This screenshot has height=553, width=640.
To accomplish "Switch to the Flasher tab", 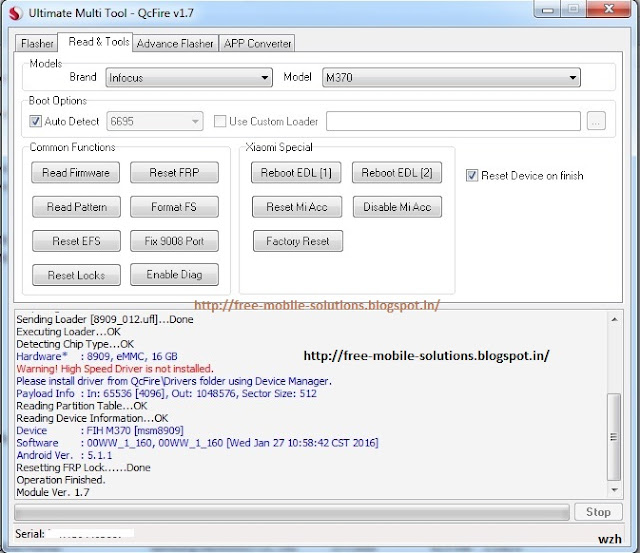I will pyautogui.click(x=36, y=43).
